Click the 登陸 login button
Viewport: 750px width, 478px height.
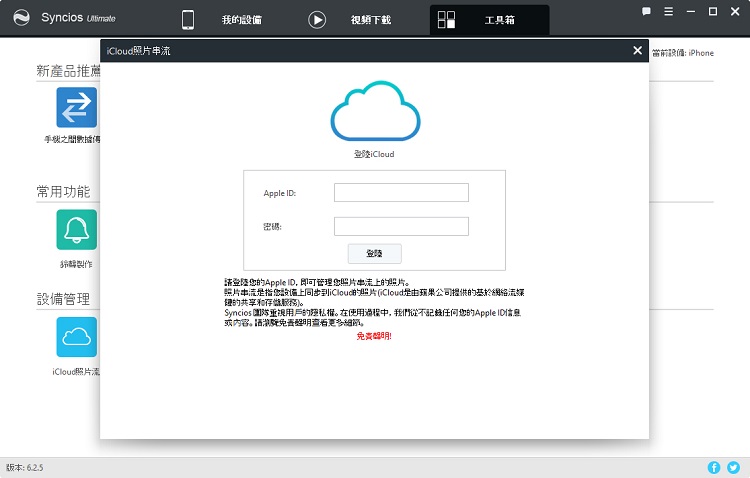(x=375, y=254)
